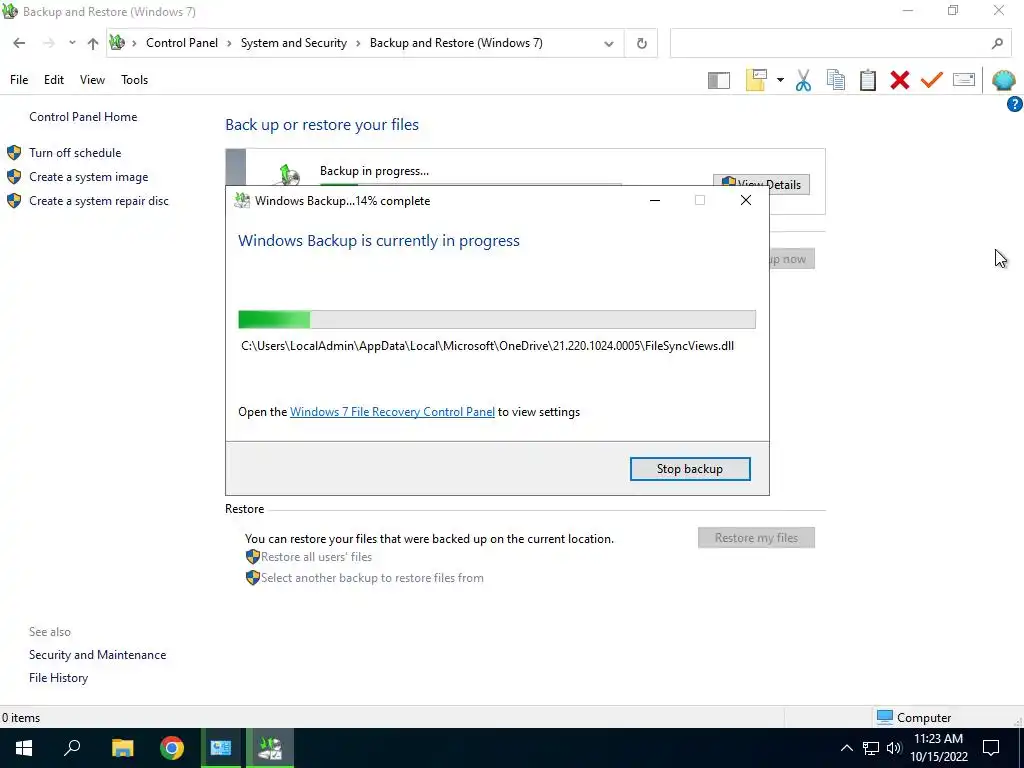
Task: Click the Back up or restore your files heading
Action: pyautogui.click(x=322, y=125)
